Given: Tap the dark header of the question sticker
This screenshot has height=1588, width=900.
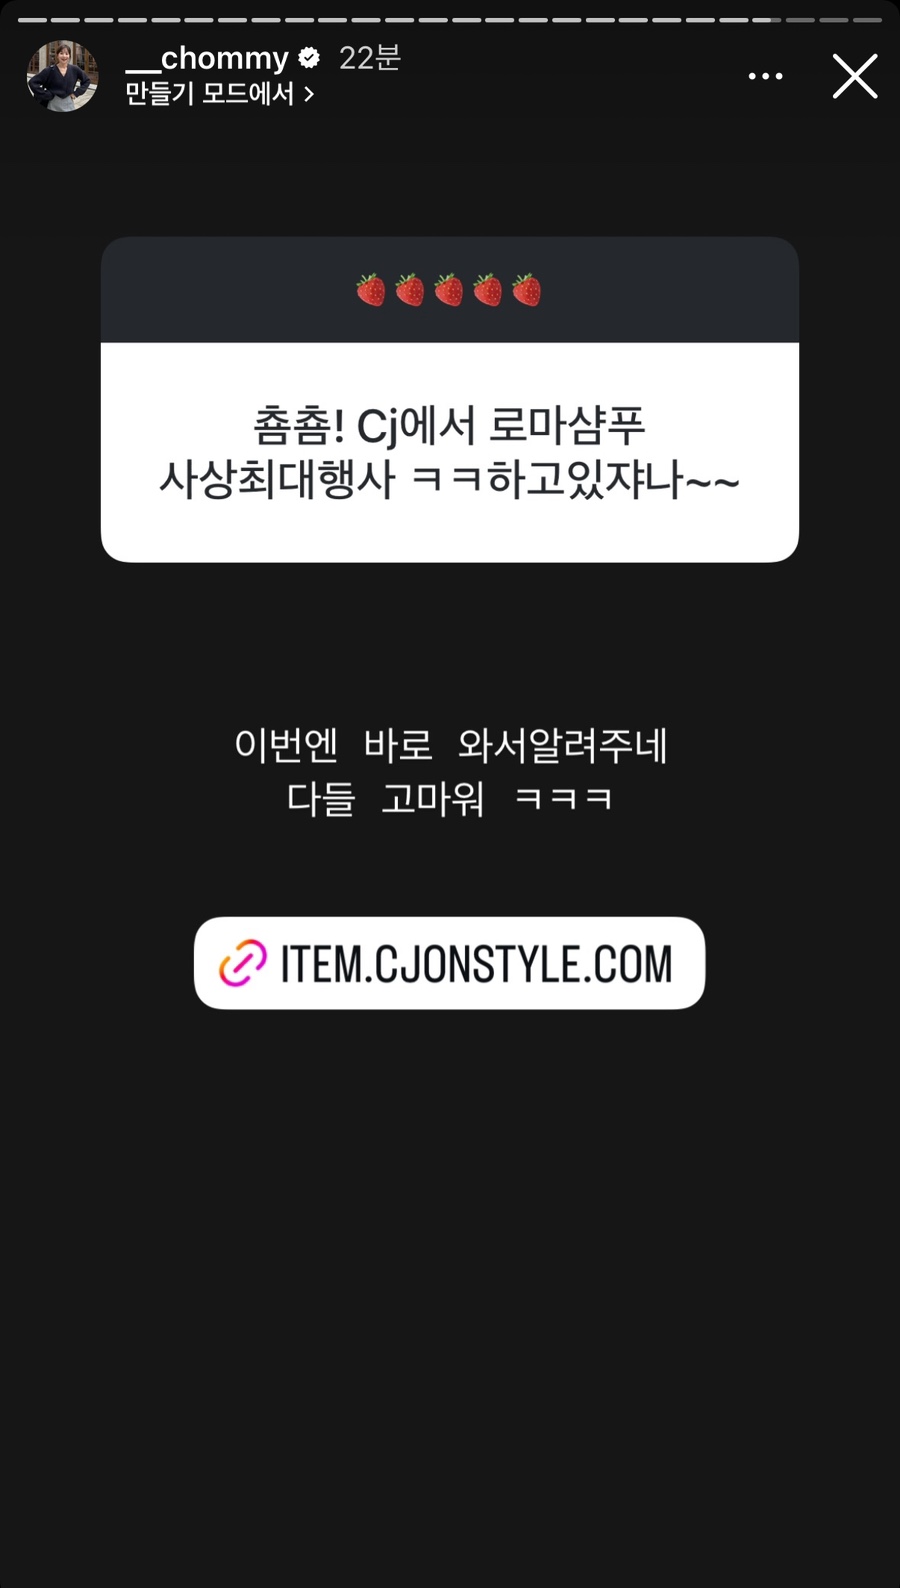Looking at the screenshot, I should 449,290.
